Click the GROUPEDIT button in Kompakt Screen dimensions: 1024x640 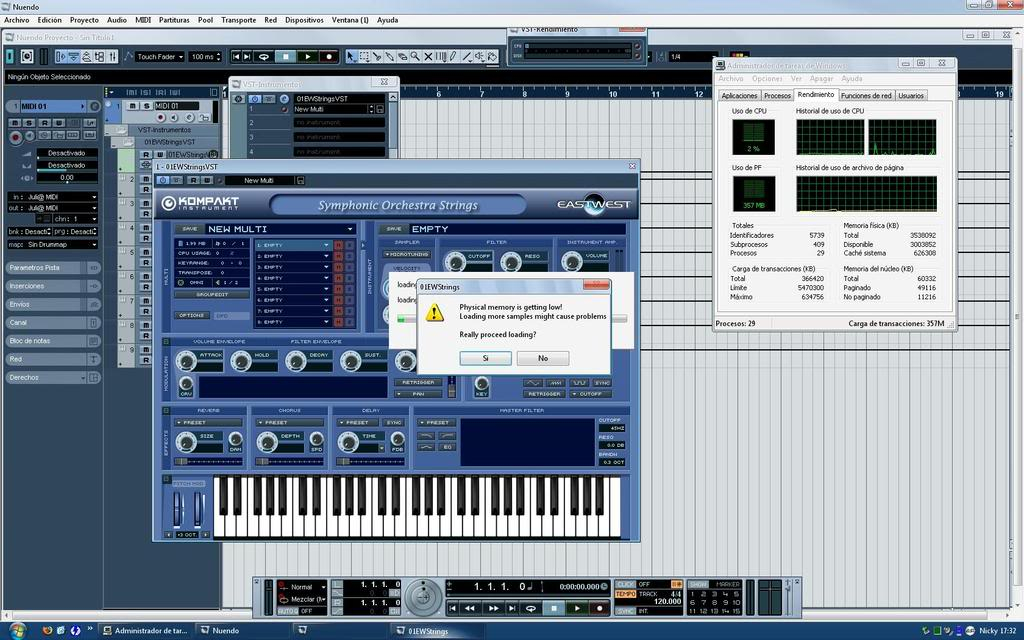212,295
